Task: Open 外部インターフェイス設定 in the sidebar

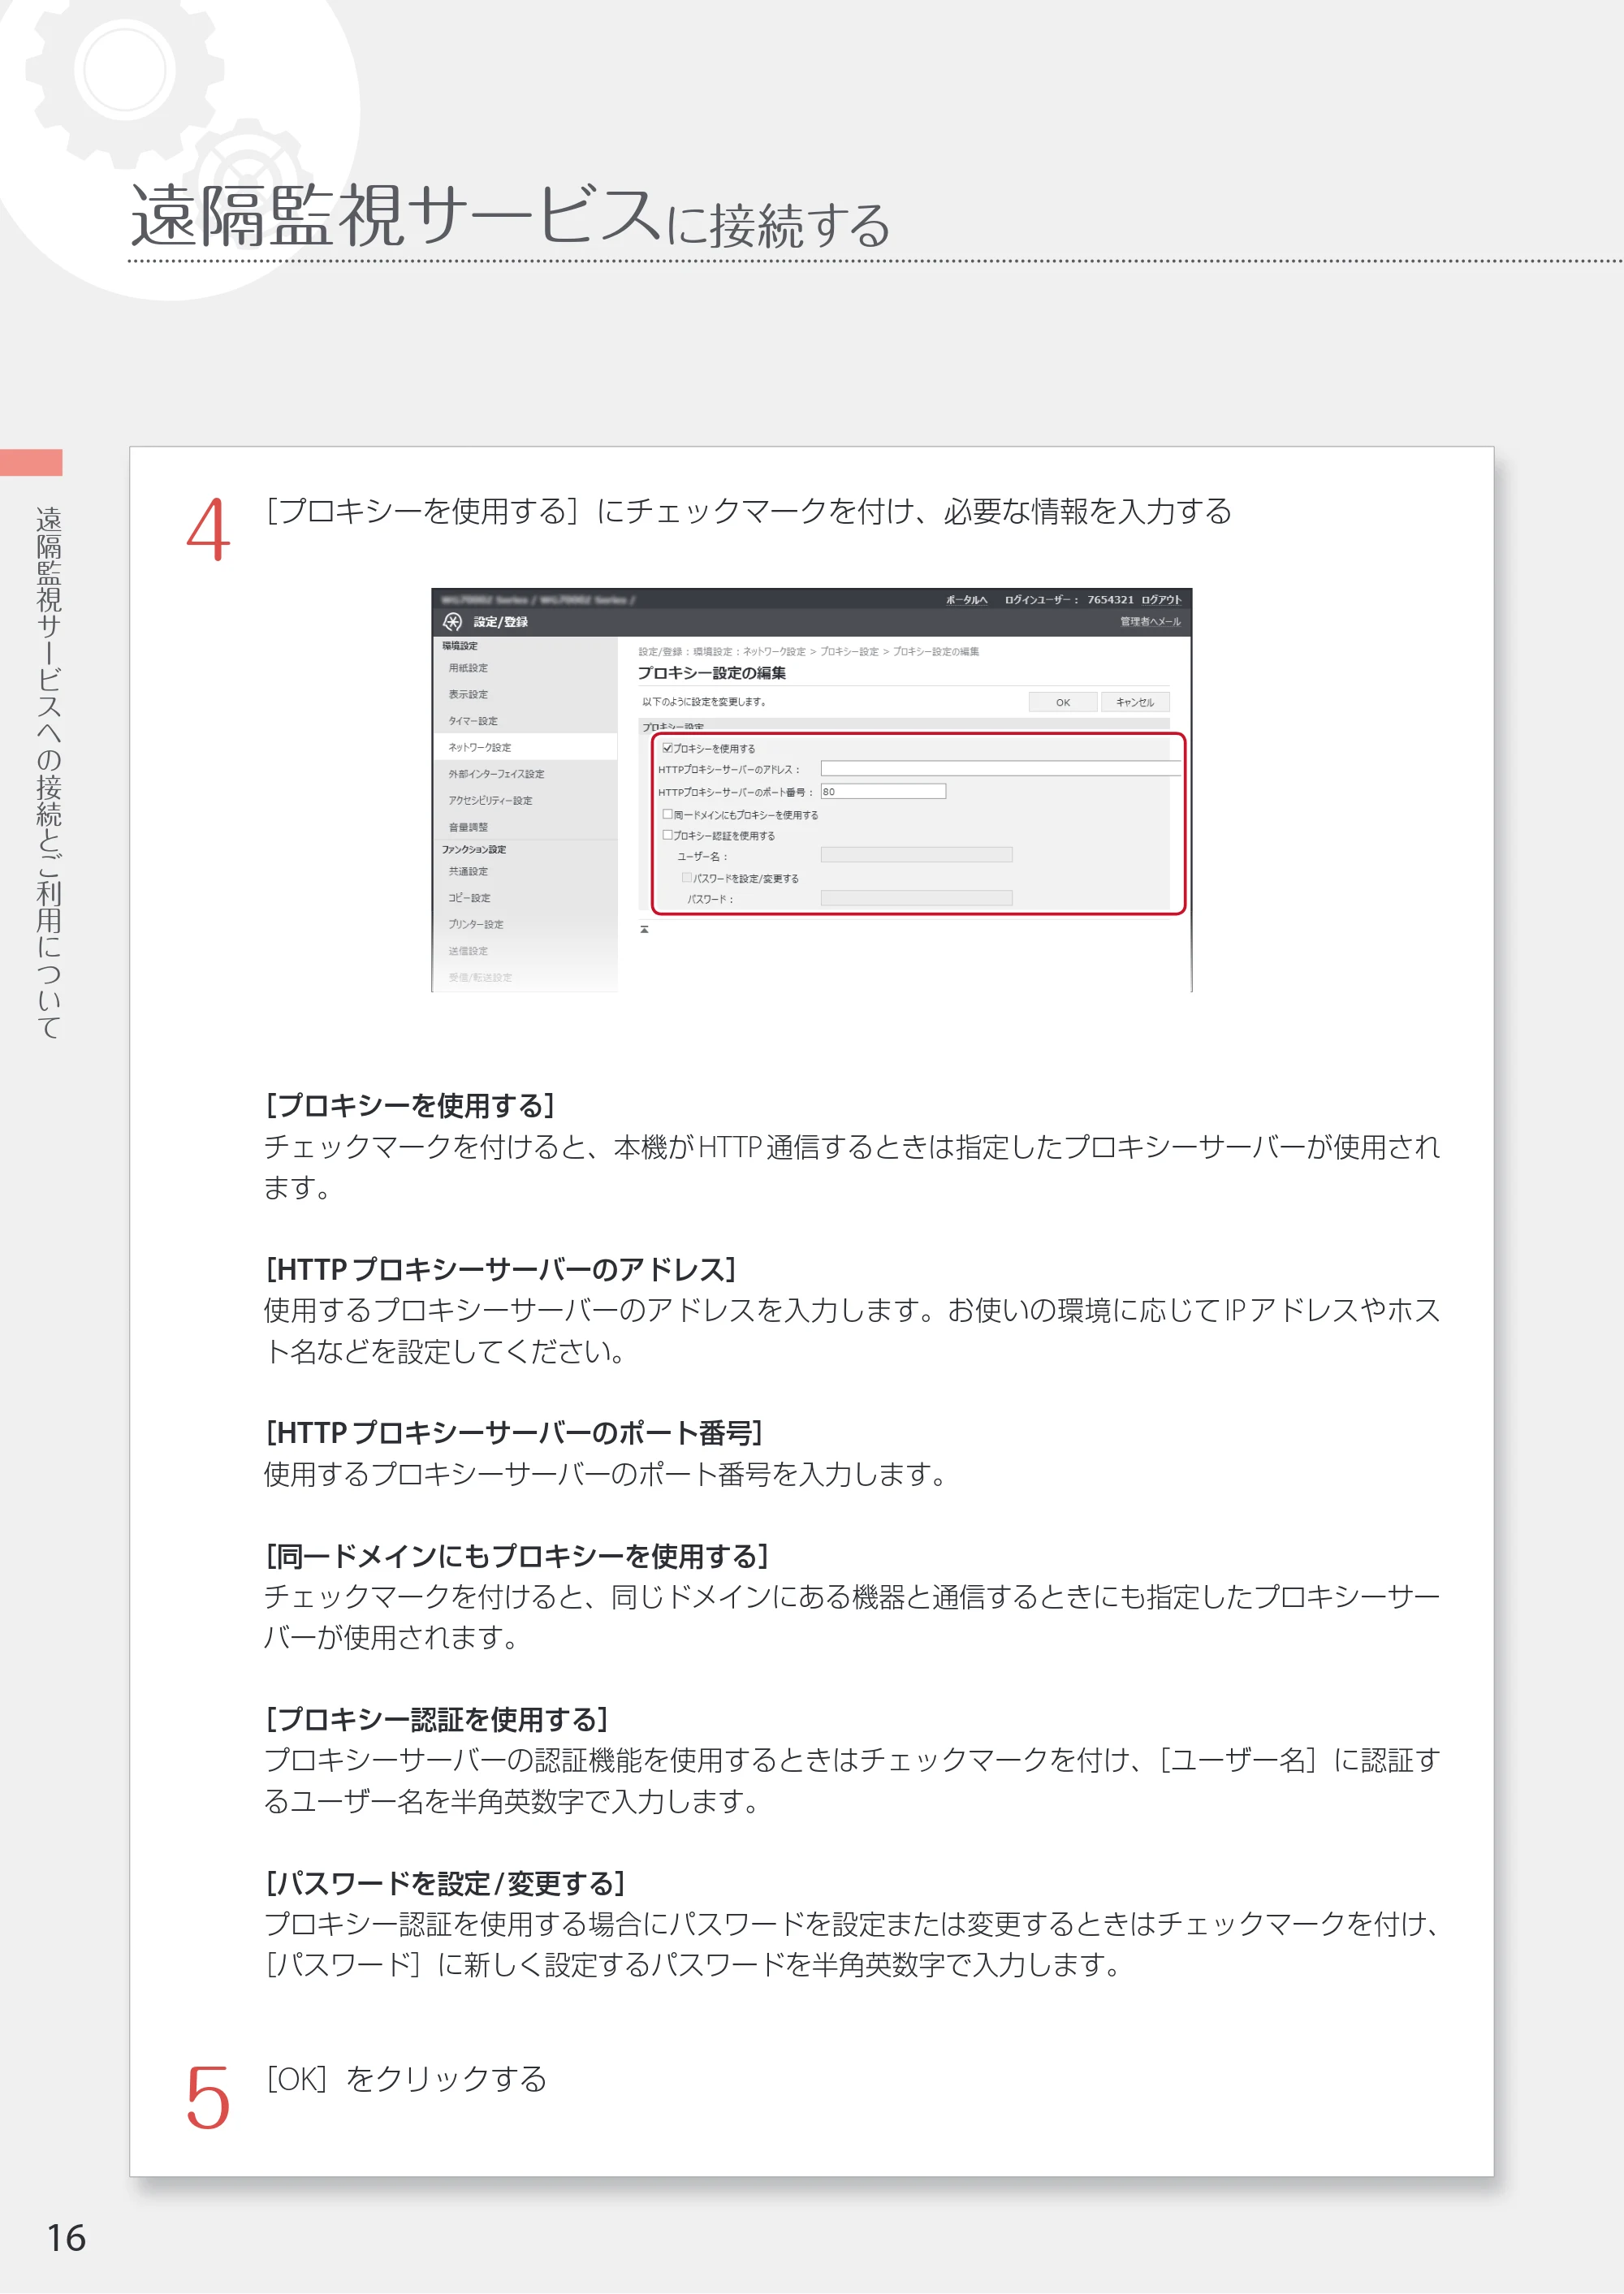Action: click(496, 774)
